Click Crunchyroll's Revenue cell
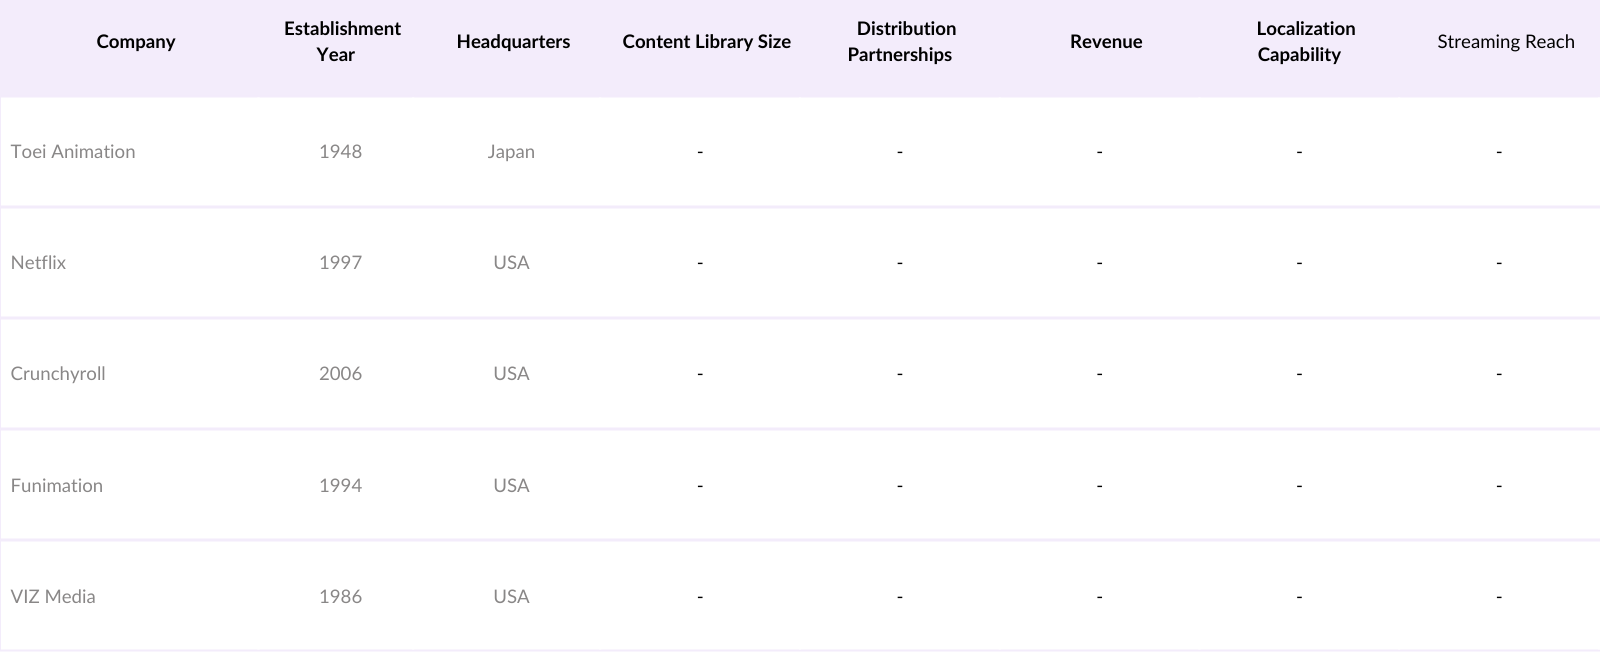The width and height of the screenshot is (1600, 653). 1100,374
